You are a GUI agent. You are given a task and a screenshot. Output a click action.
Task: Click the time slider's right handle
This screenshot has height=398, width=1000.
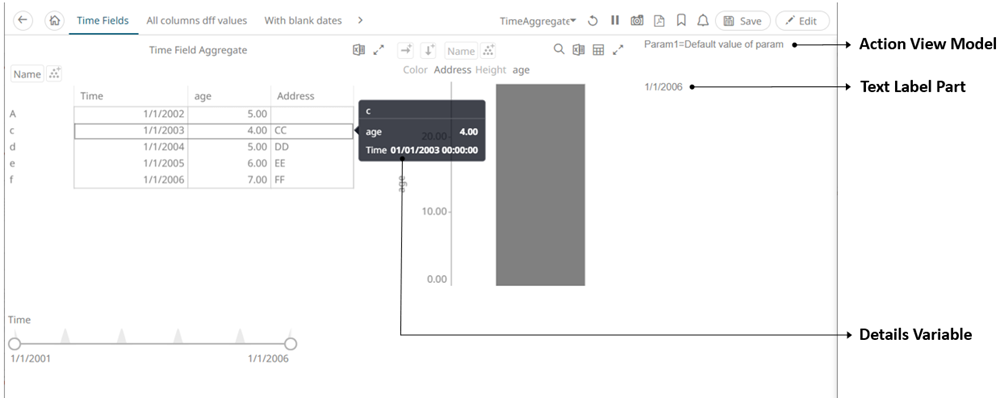(x=290, y=344)
